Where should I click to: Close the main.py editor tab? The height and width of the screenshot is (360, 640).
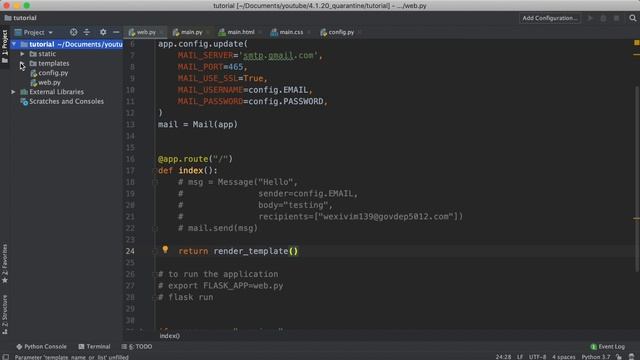209,32
